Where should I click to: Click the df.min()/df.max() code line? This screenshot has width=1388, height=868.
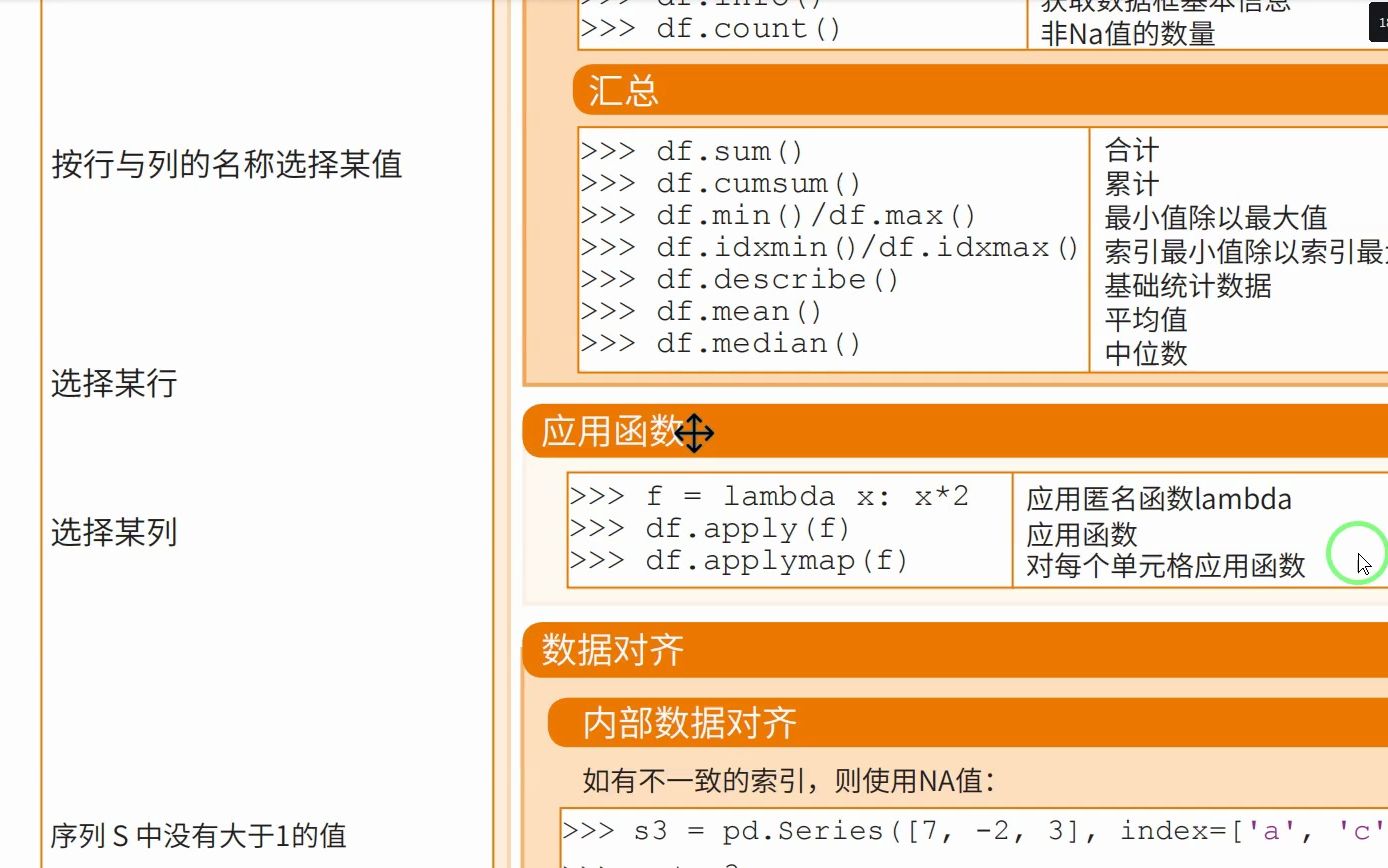[x=778, y=216]
